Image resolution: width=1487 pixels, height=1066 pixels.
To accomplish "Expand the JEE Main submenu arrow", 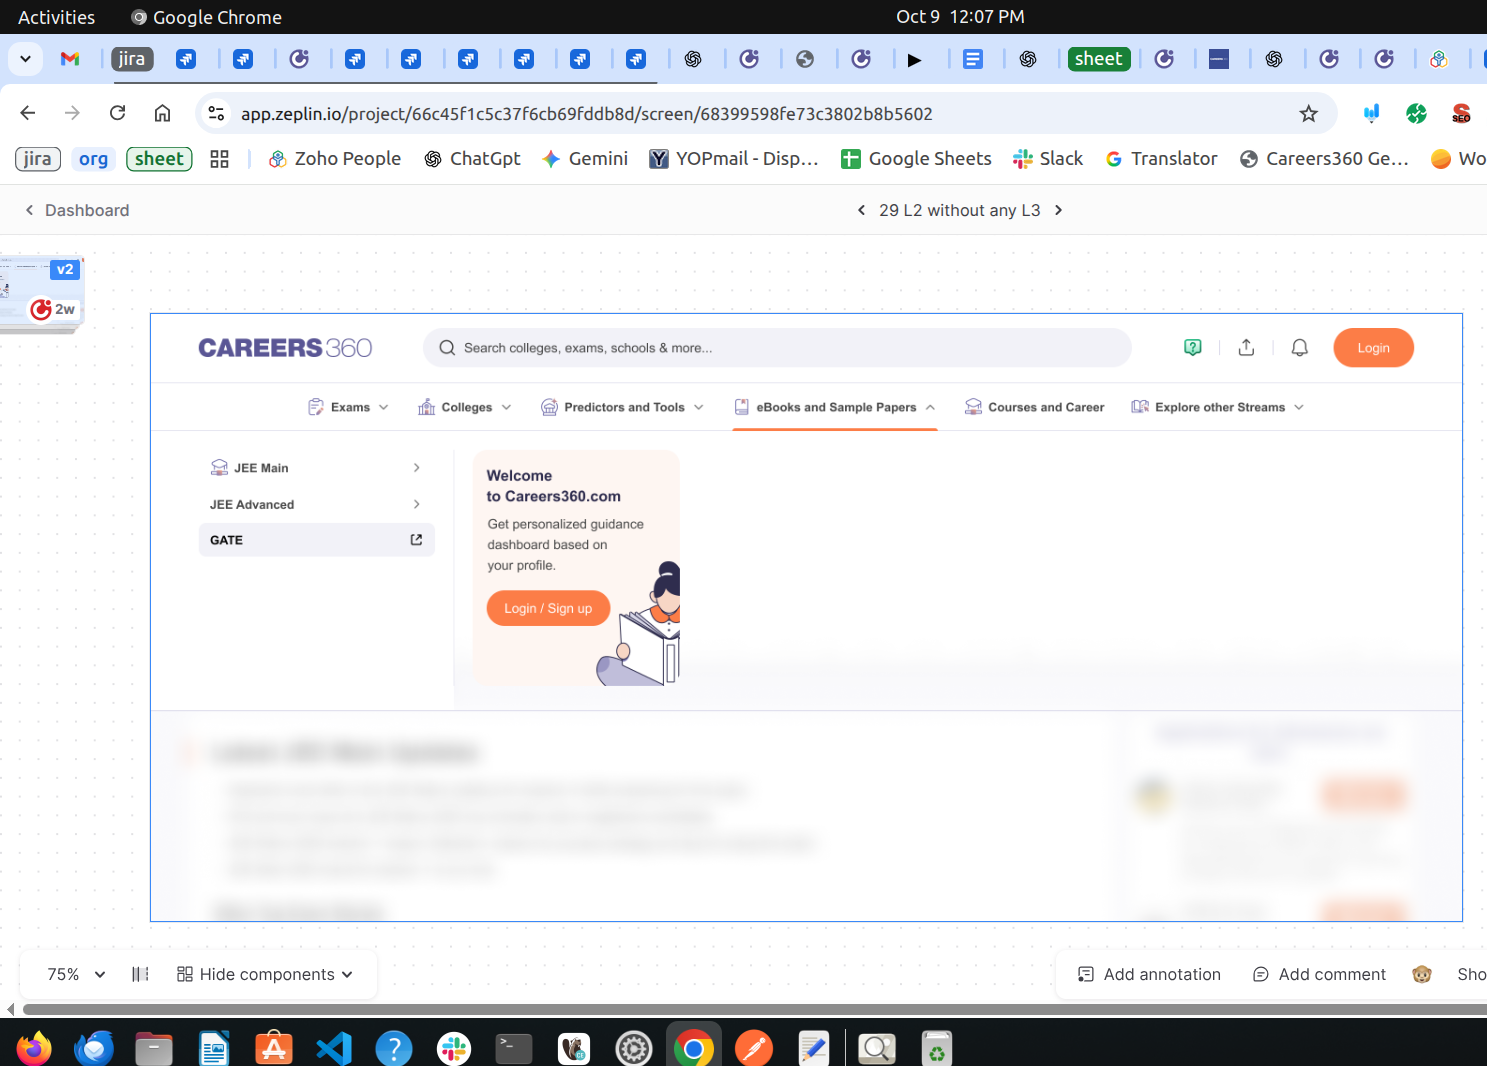I will 416,468.
